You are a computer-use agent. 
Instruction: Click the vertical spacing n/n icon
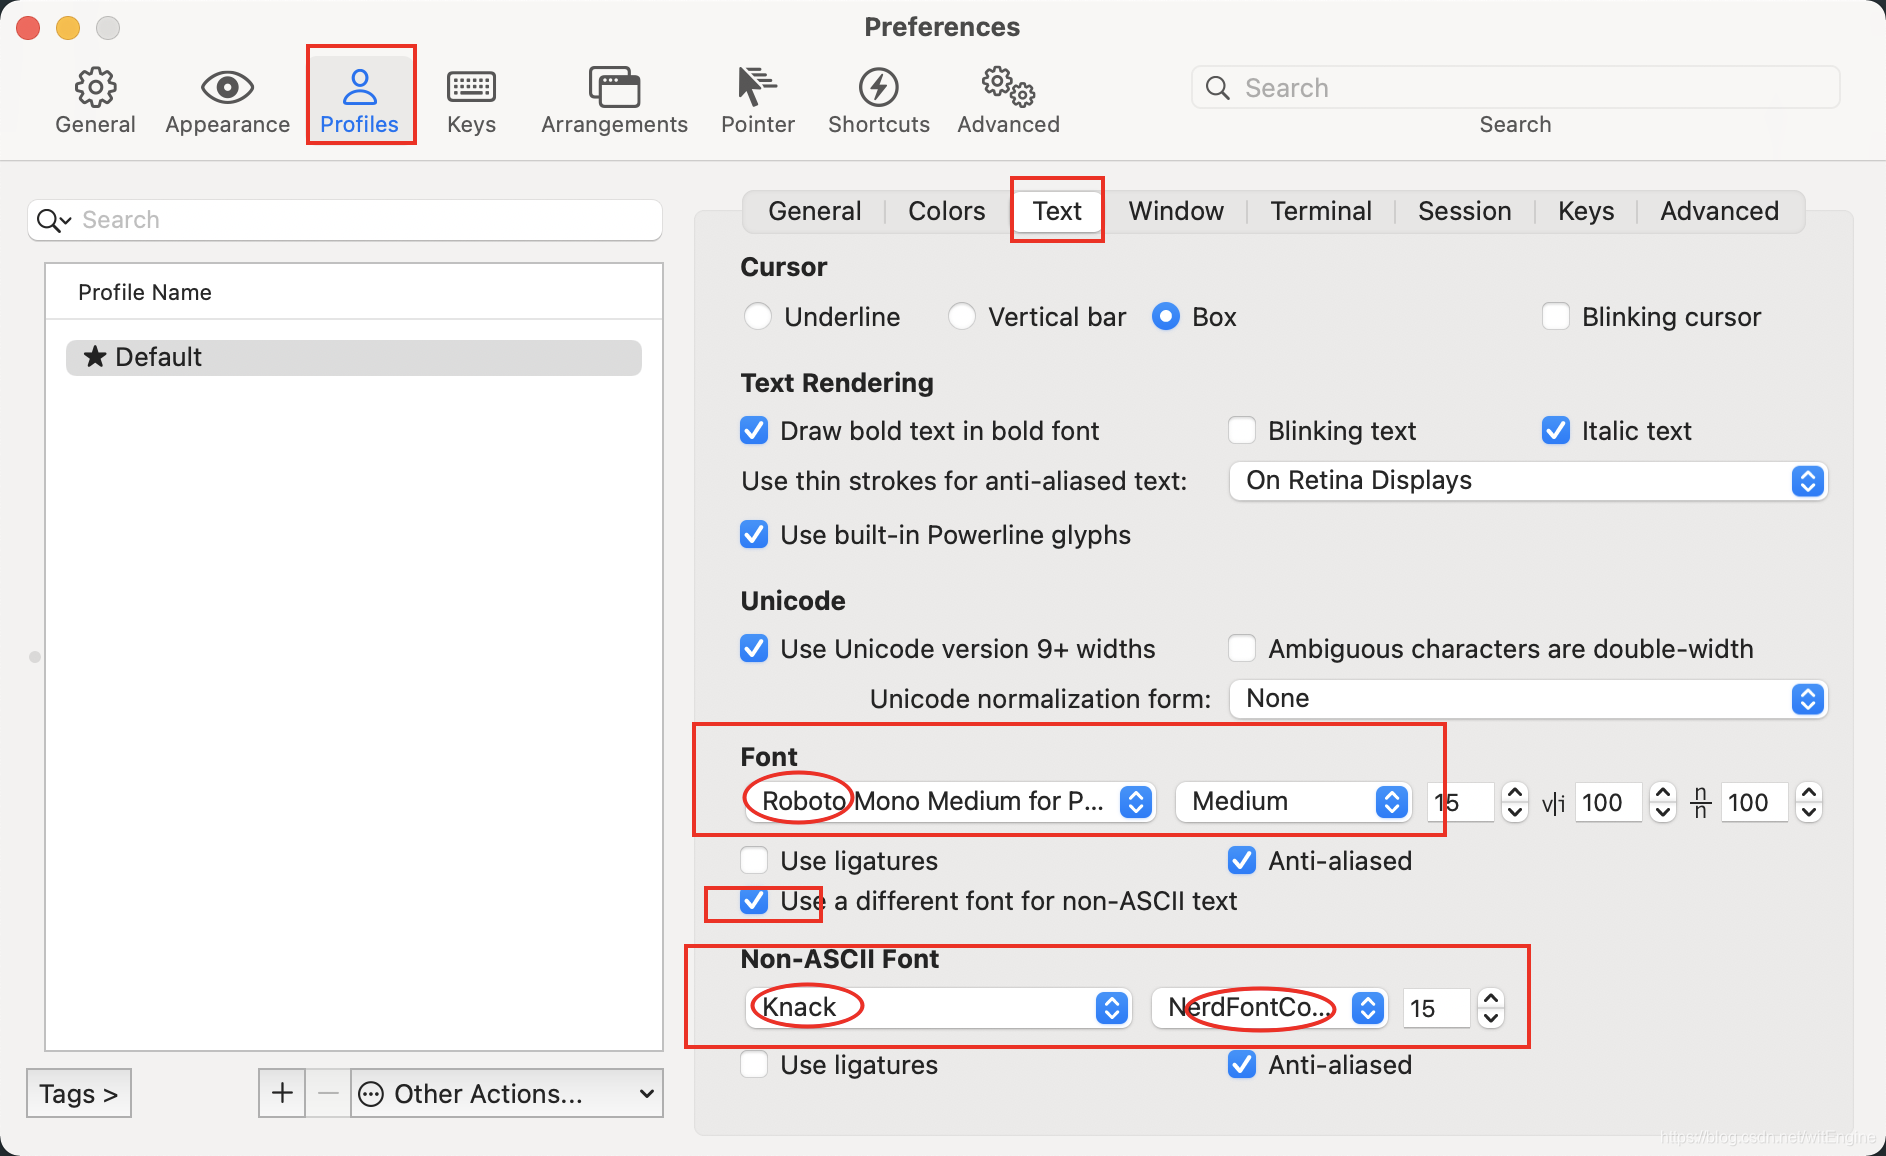tap(1700, 802)
